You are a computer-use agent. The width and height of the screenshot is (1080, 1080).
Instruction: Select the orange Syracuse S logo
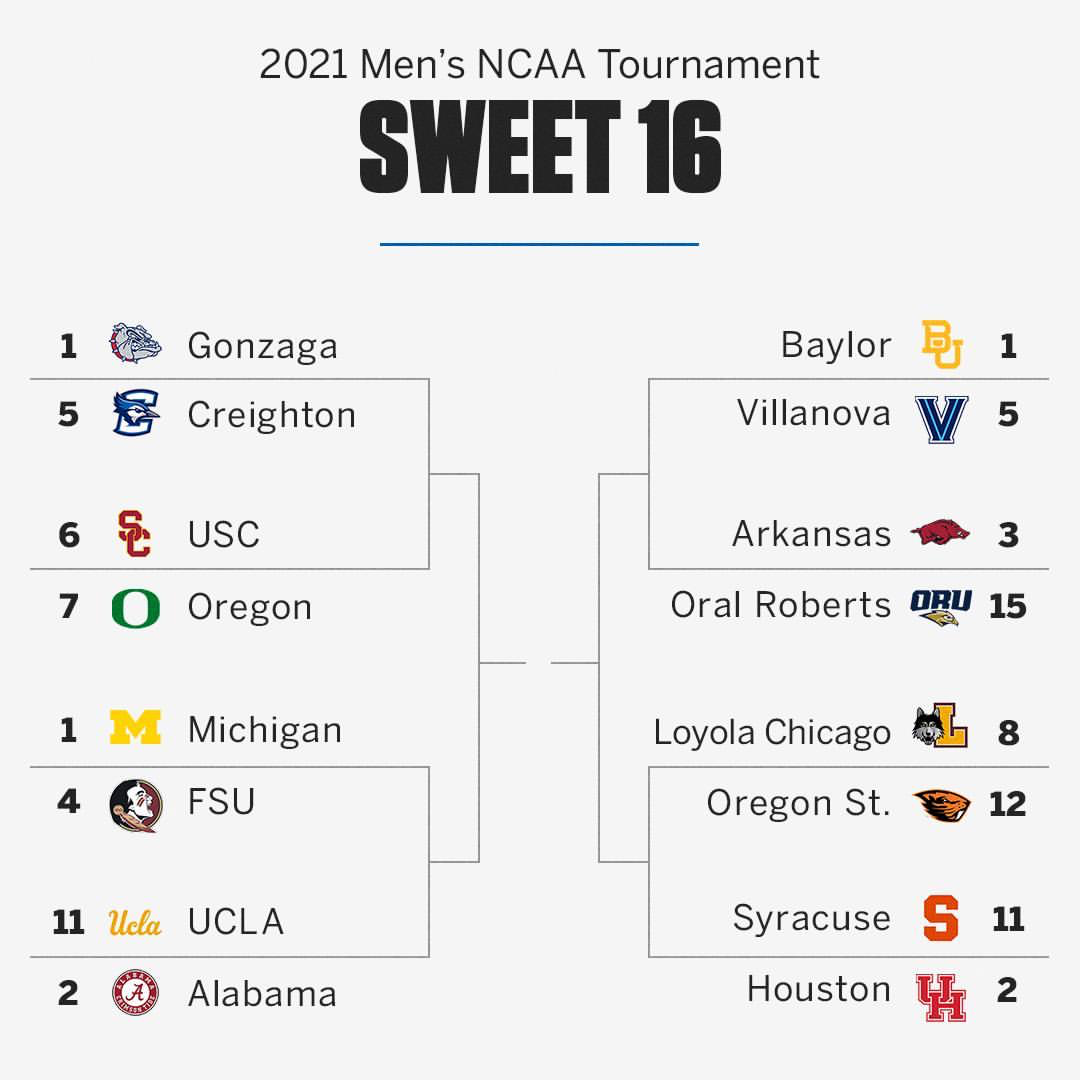click(x=941, y=918)
